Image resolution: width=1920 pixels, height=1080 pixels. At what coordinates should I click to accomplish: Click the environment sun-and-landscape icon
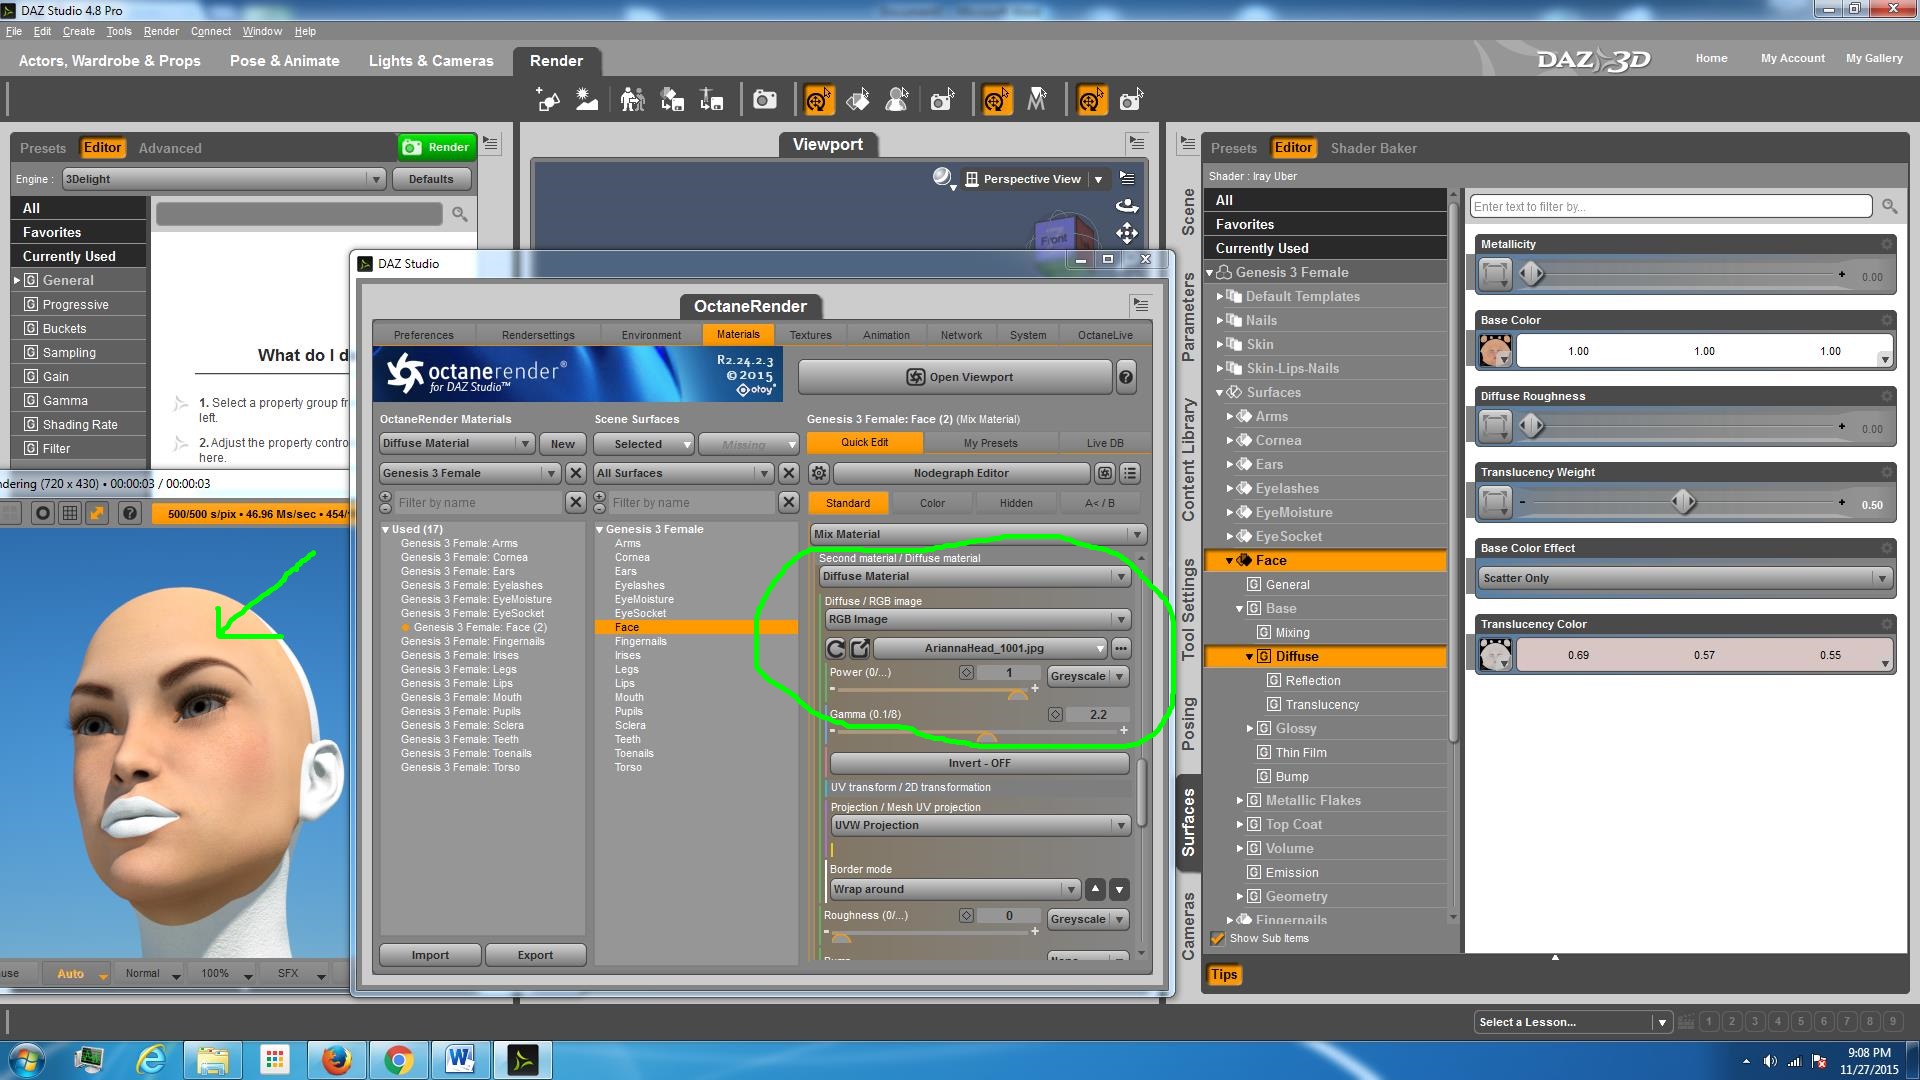587,100
